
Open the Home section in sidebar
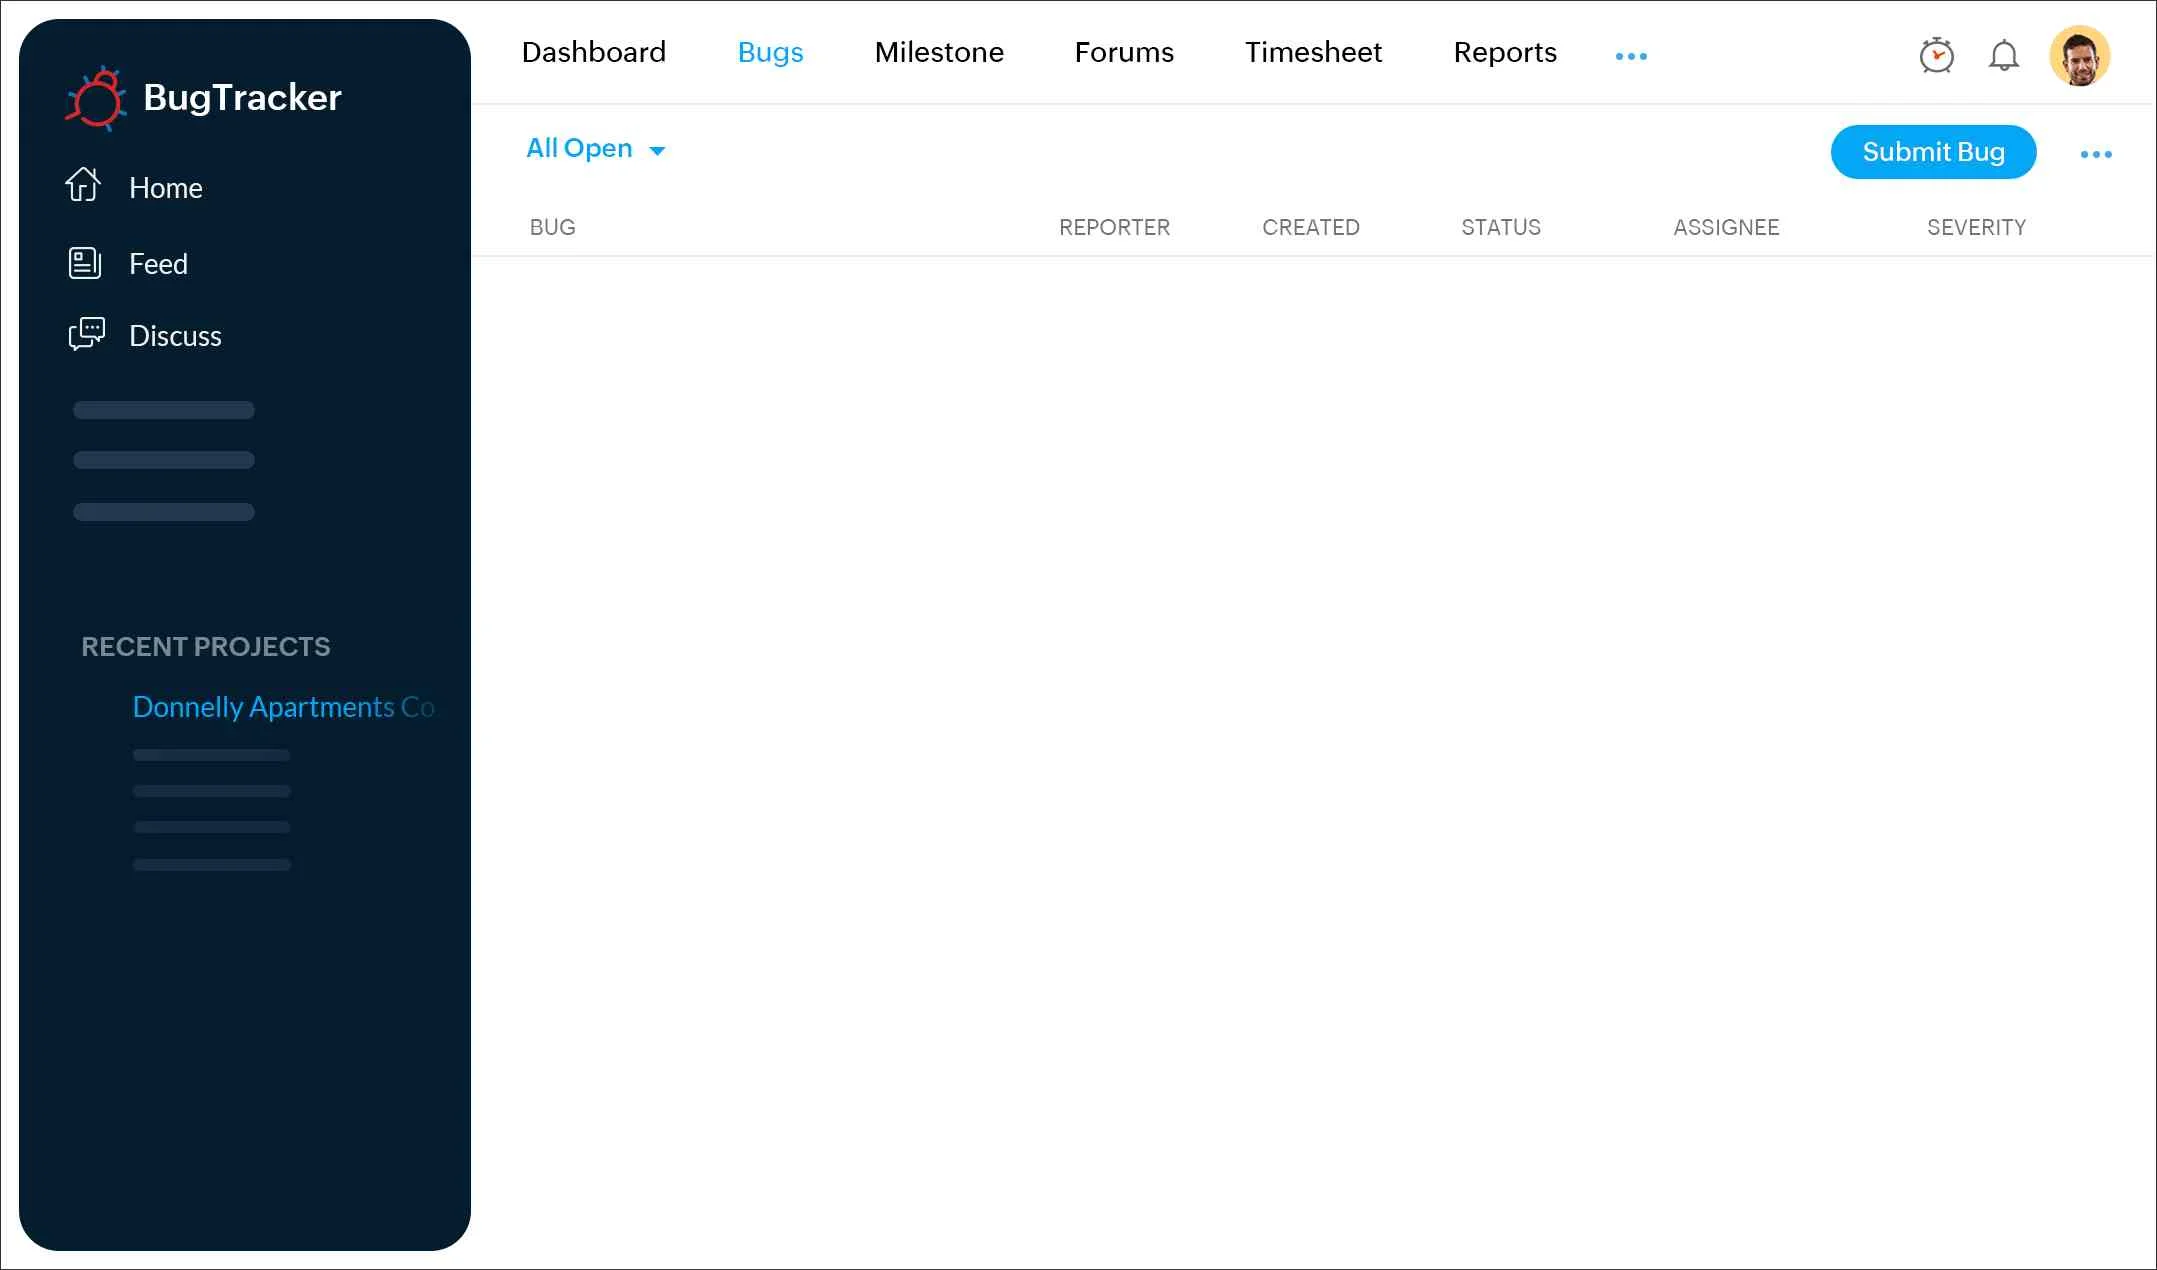tap(165, 187)
